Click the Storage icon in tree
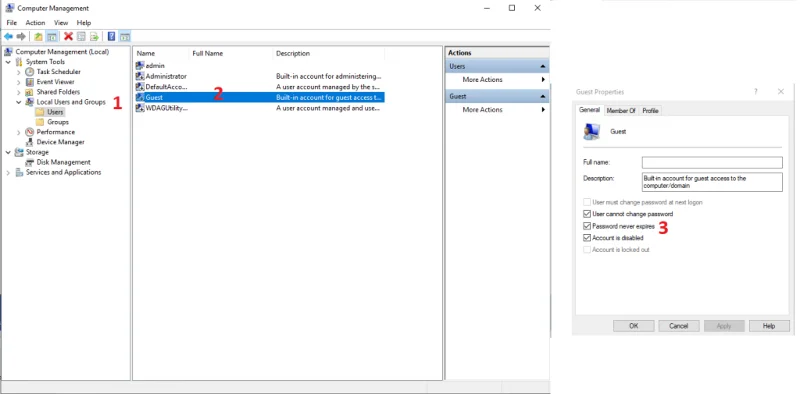800x394 pixels. [x=19, y=152]
